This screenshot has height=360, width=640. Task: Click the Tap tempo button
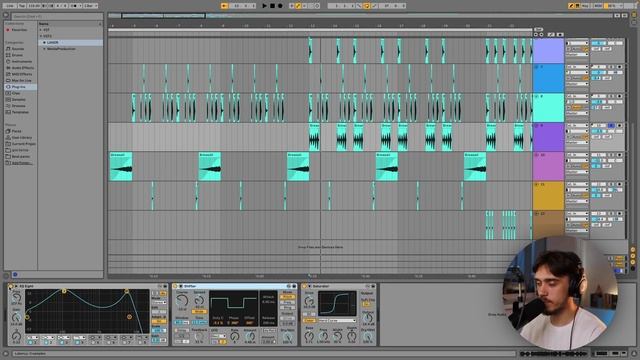pyautogui.click(x=22, y=6)
